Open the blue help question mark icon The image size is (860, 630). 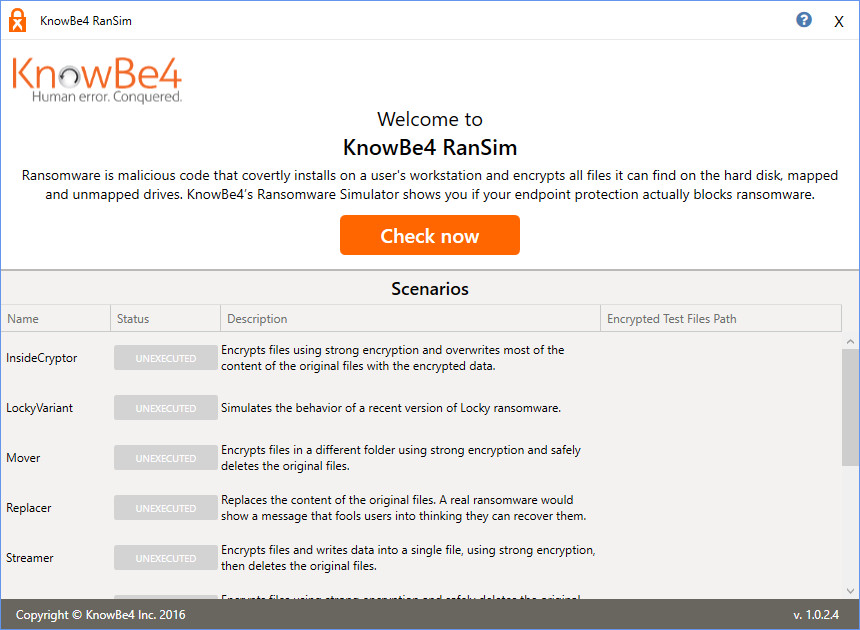[x=804, y=20]
